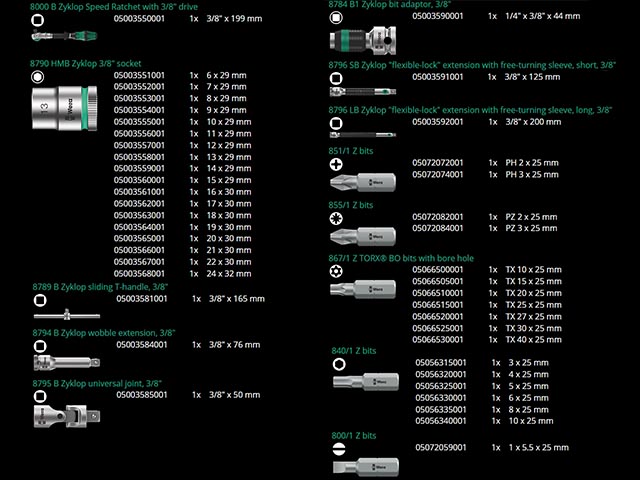Click the heading 8000 B Zyklop Speed Ratchet
640x480 pixels.
coord(114,7)
